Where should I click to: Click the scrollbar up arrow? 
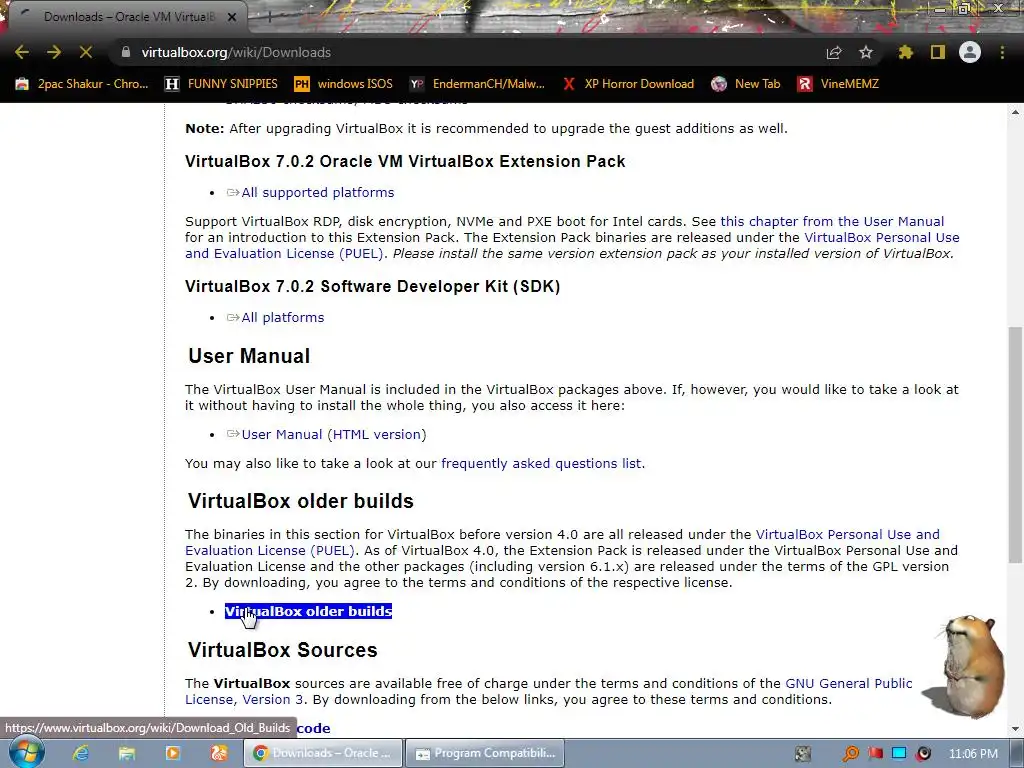(1015, 112)
